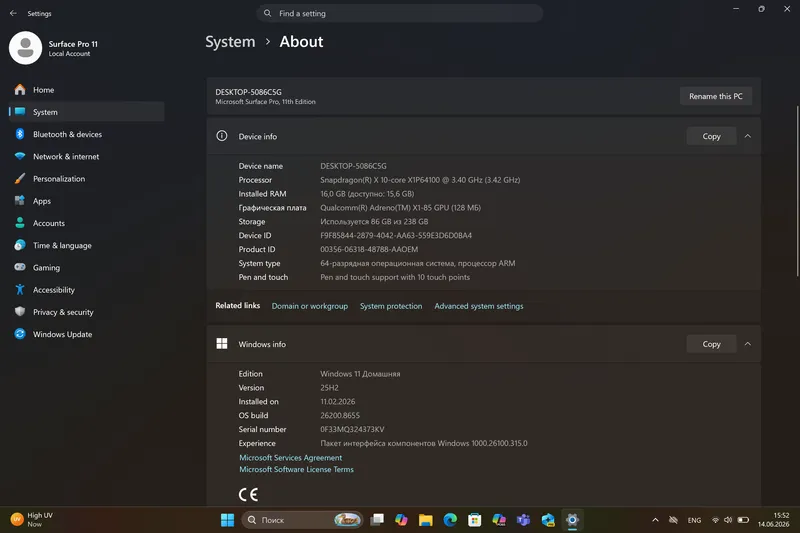This screenshot has width=800, height=533.
Task: Open the High UV weather widget
Action: point(32,520)
